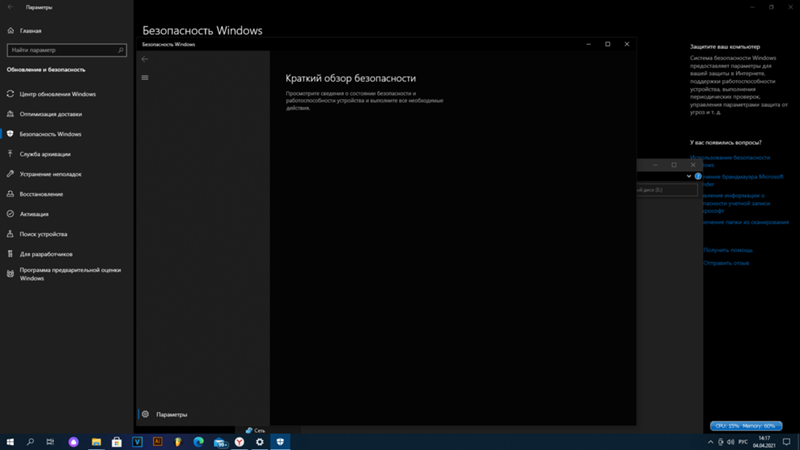The height and width of the screenshot is (450, 800).
Task: Switch to Settings gear on the taskbar
Action: 260,442
